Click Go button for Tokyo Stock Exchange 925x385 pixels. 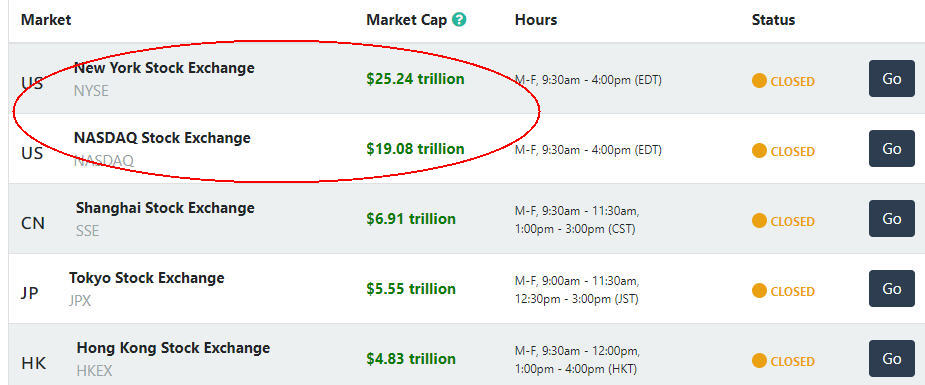[891, 288]
